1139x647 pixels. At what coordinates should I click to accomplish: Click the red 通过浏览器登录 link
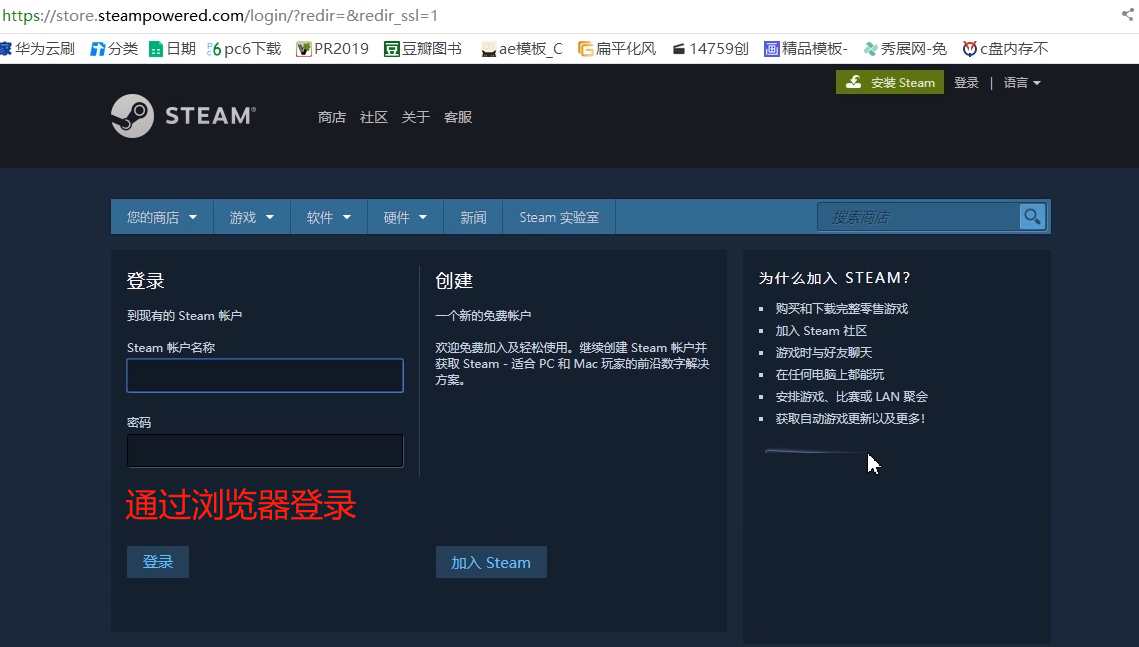click(240, 506)
